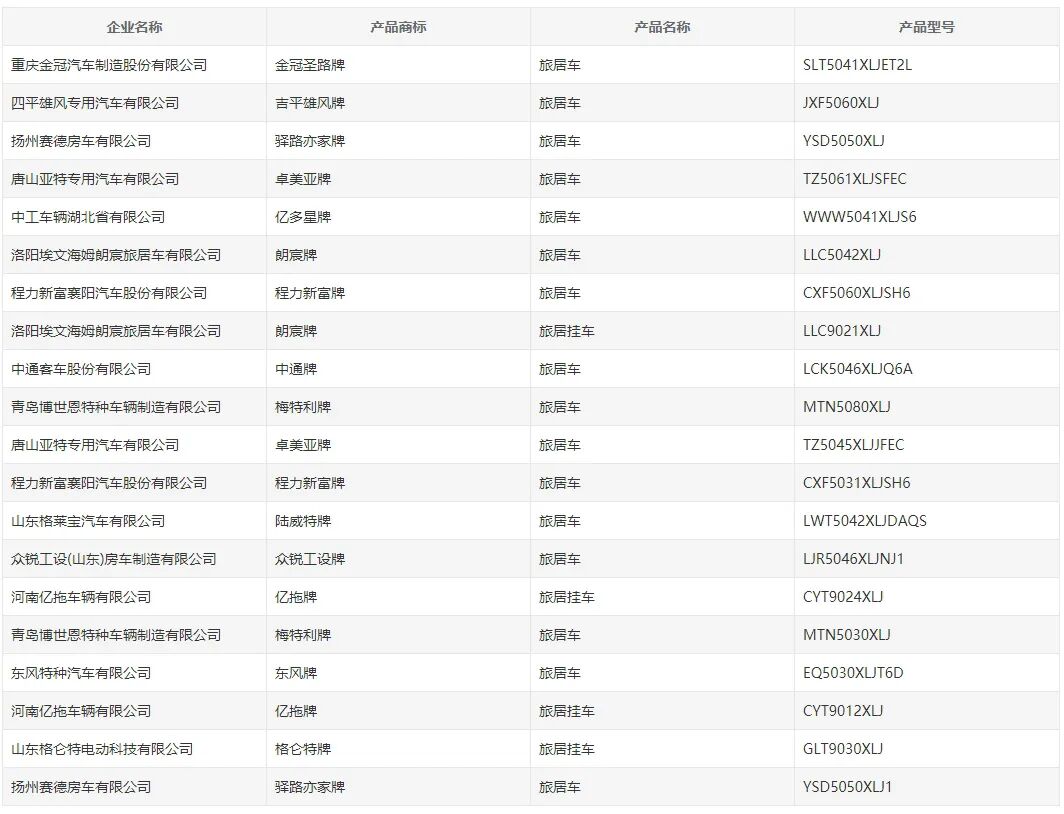1064x814 pixels.
Task: Click 河南亿拖车辆有限公司 in the CYT9024XLJ row
Action: coord(81,597)
